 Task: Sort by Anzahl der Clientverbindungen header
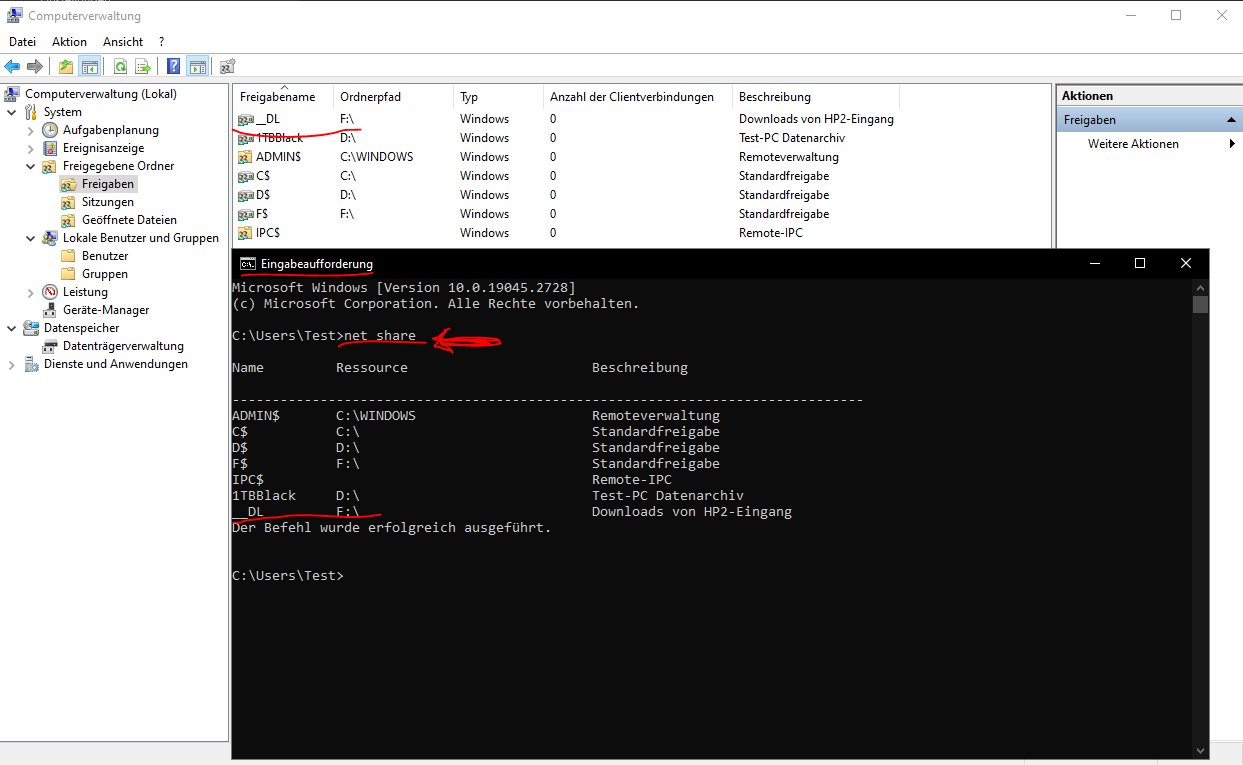point(637,97)
